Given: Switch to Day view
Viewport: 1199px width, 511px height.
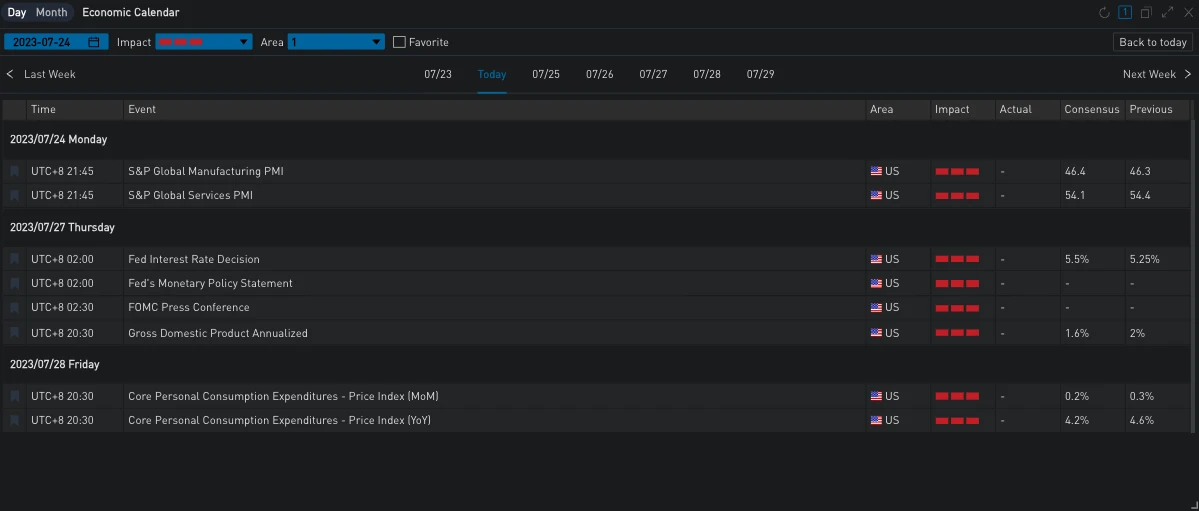Looking at the screenshot, I should (x=17, y=13).
